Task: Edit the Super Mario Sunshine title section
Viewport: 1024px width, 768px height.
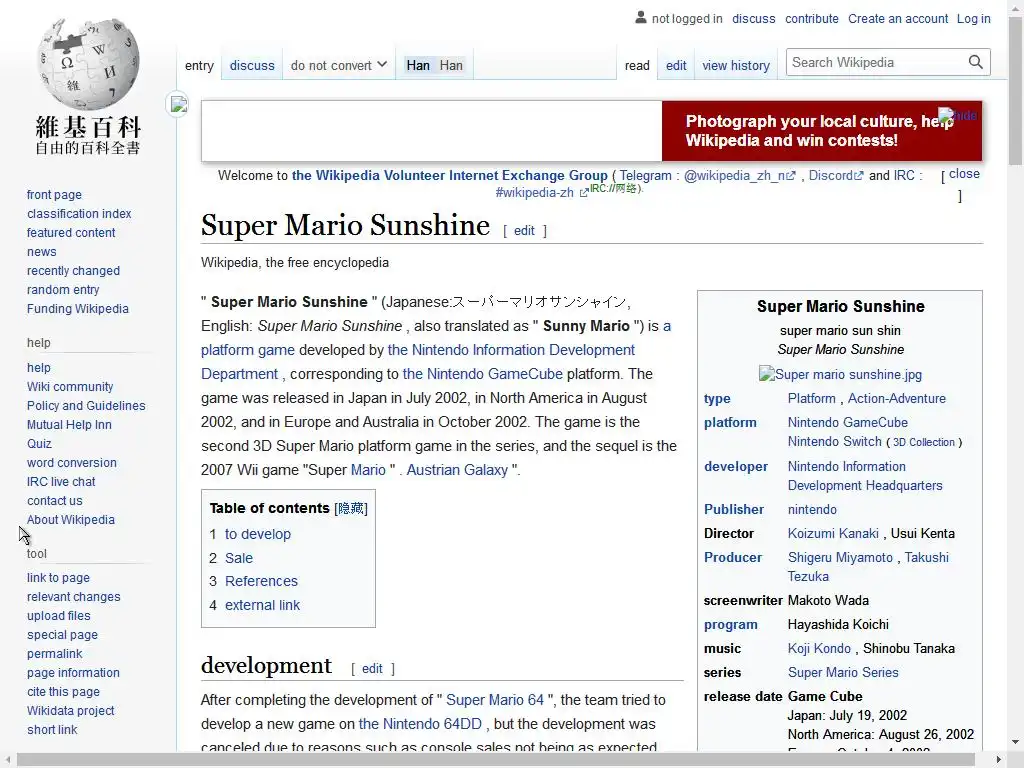Action: 524,231
